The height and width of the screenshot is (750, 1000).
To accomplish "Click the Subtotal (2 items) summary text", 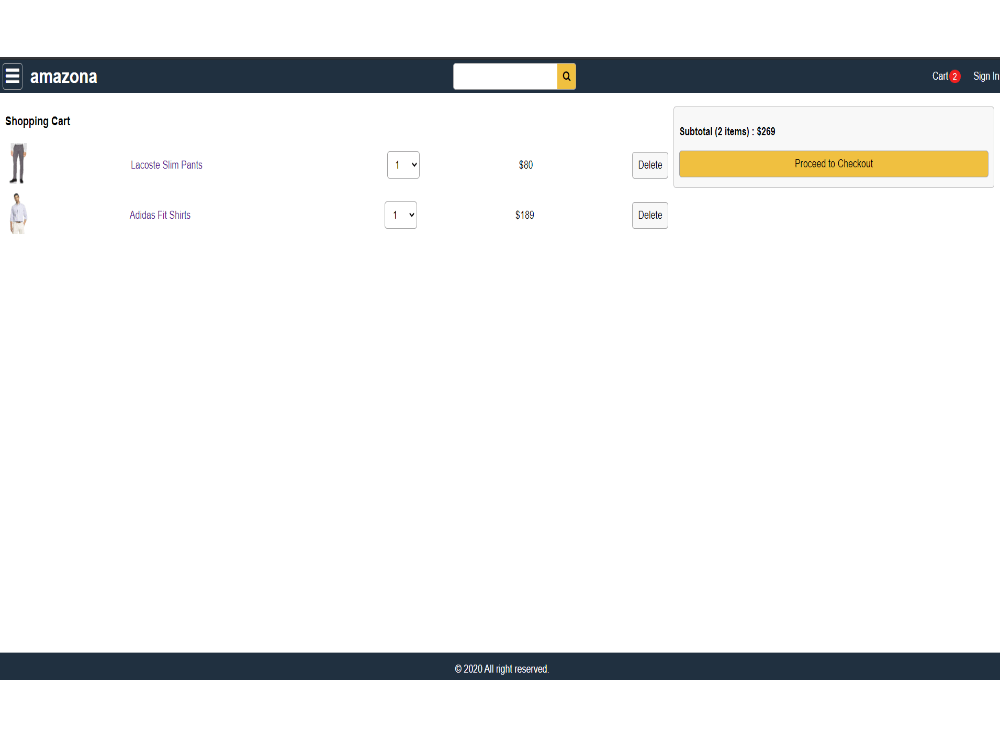I will [x=728, y=131].
